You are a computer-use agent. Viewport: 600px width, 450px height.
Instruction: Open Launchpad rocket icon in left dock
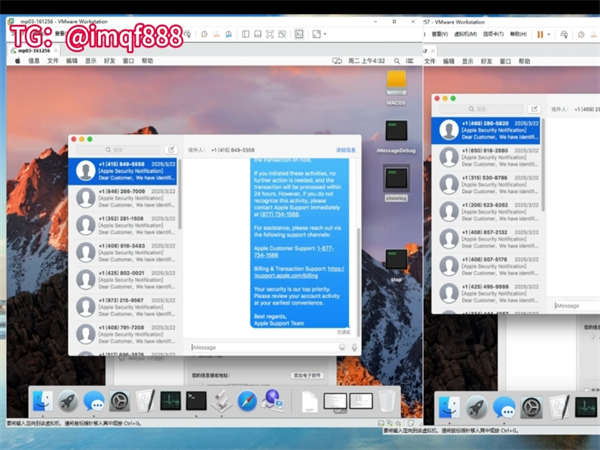pos(68,402)
